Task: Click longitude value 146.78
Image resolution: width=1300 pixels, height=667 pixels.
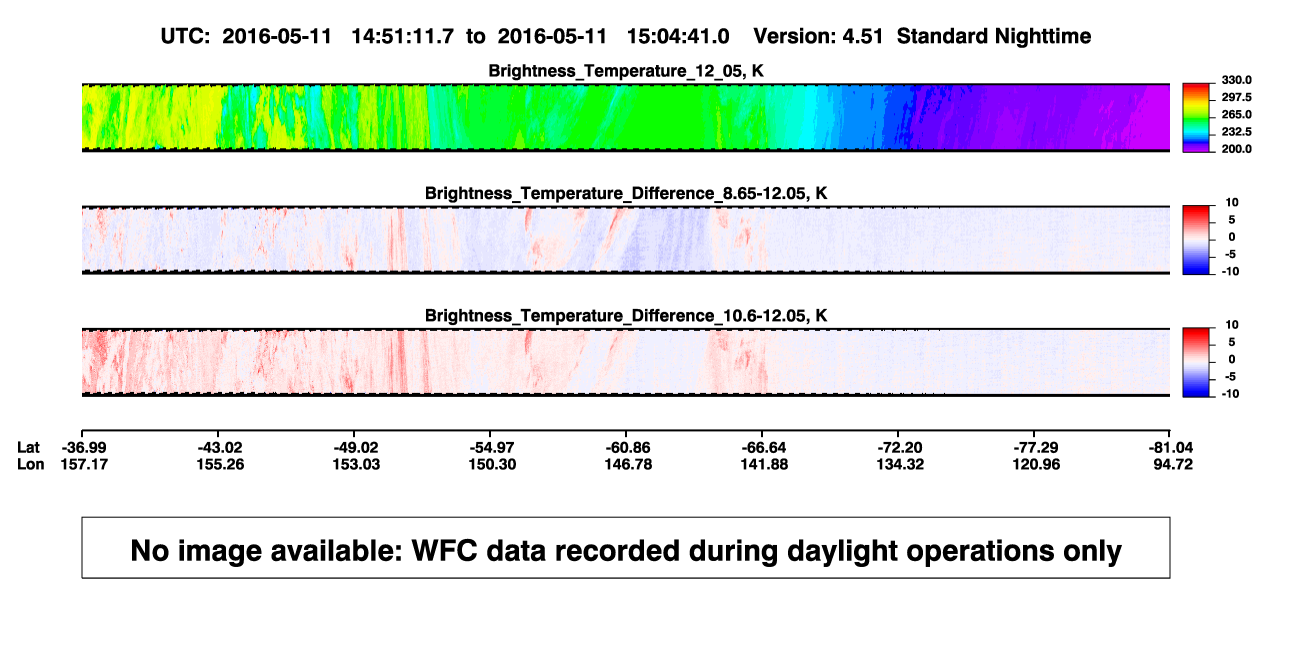Action: [x=627, y=464]
